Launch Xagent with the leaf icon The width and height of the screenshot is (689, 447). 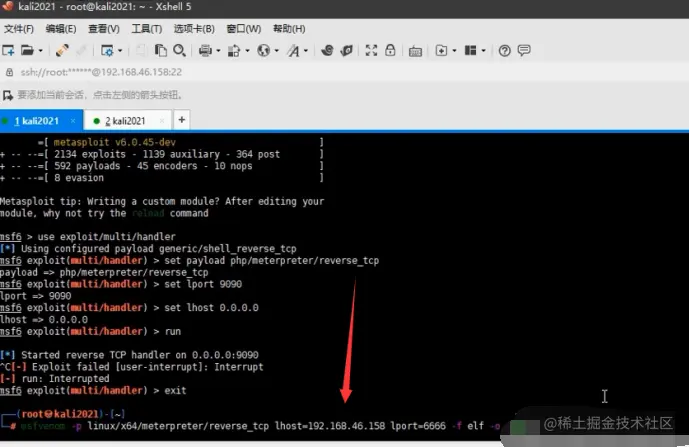347,51
